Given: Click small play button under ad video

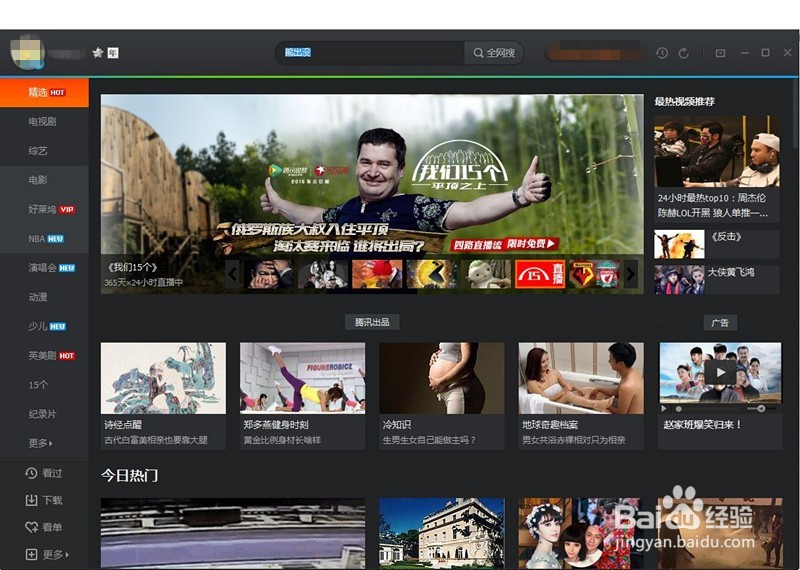Looking at the screenshot, I should click(664, 409).
